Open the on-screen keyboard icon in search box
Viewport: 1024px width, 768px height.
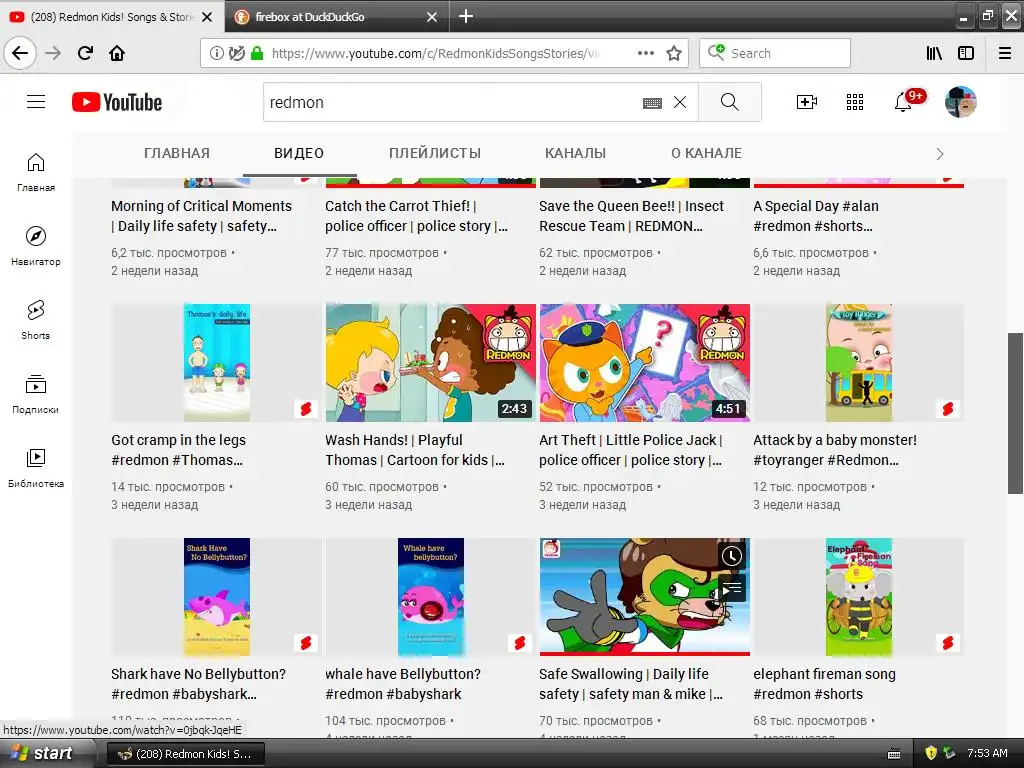pos(652,103)
